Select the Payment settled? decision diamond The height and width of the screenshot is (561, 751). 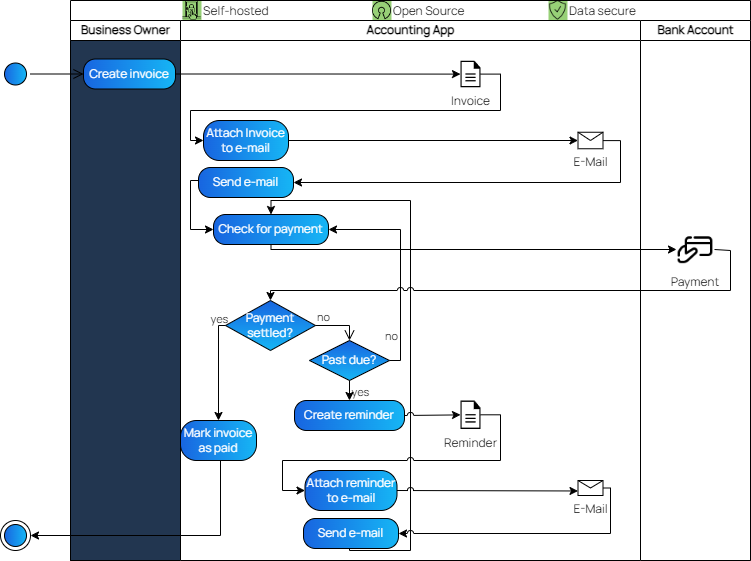(x=270, y=325)
